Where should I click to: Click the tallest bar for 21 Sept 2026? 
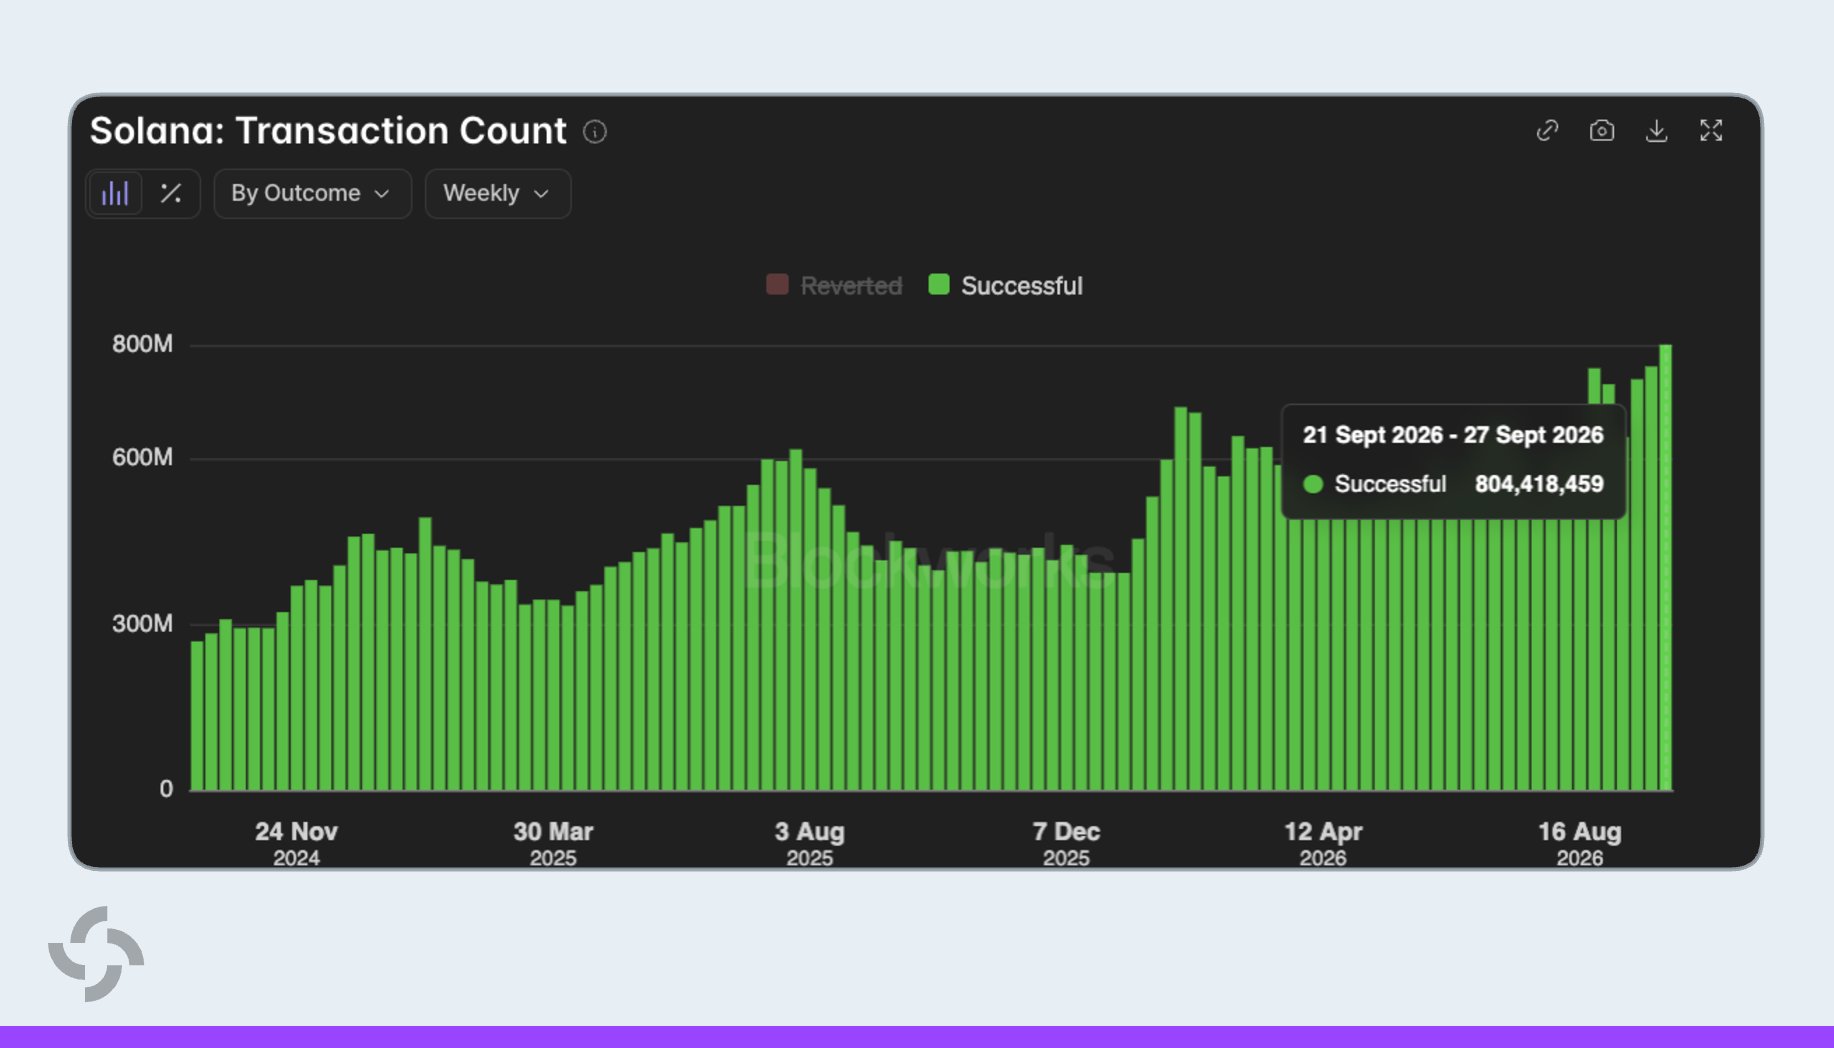(x=1665, y=567)
